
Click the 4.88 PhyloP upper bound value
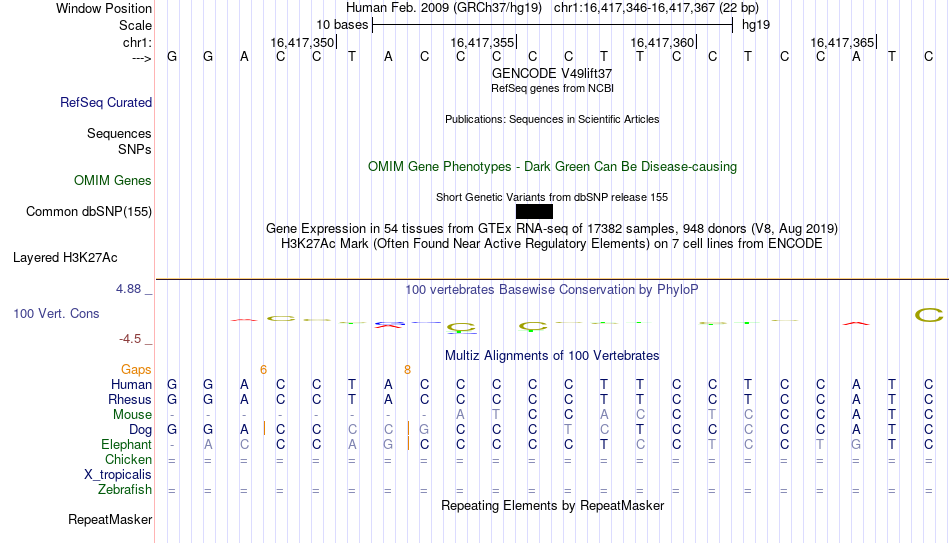(128, 289)
